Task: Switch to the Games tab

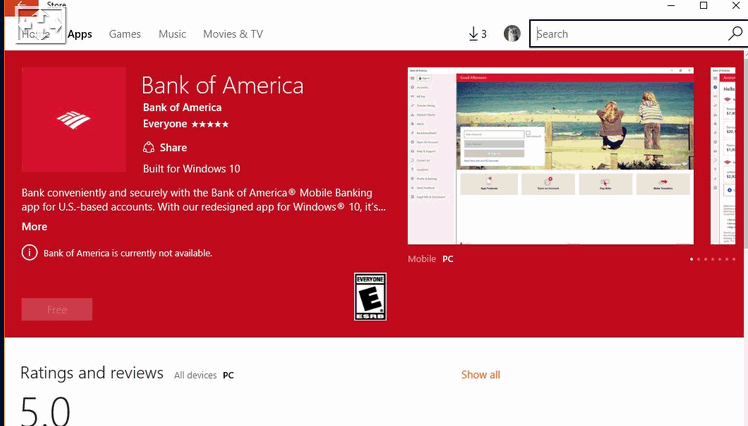Action: tap(125, 34)
